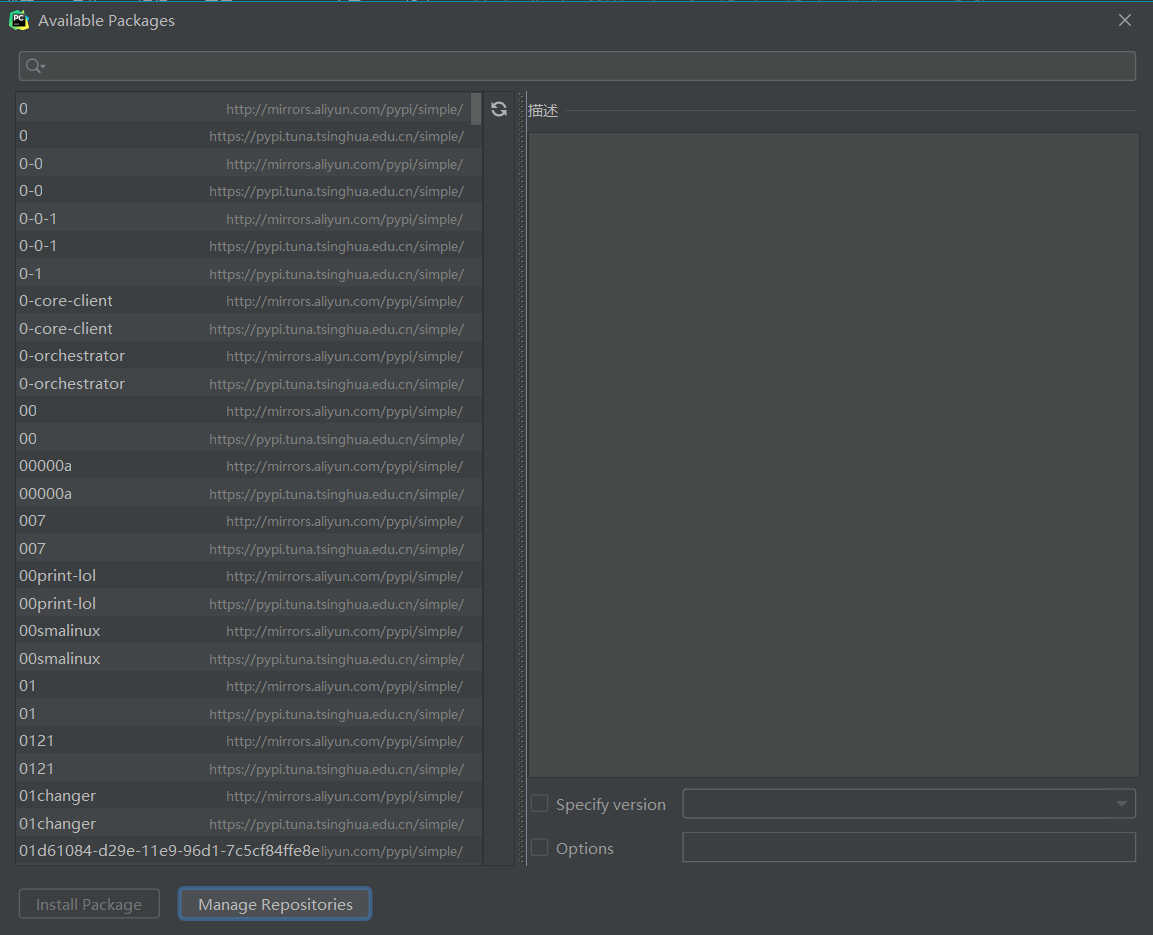Close the Available Packages dialog
This screenshot has height=935, width=1153.
click(x=1124, y=21)
